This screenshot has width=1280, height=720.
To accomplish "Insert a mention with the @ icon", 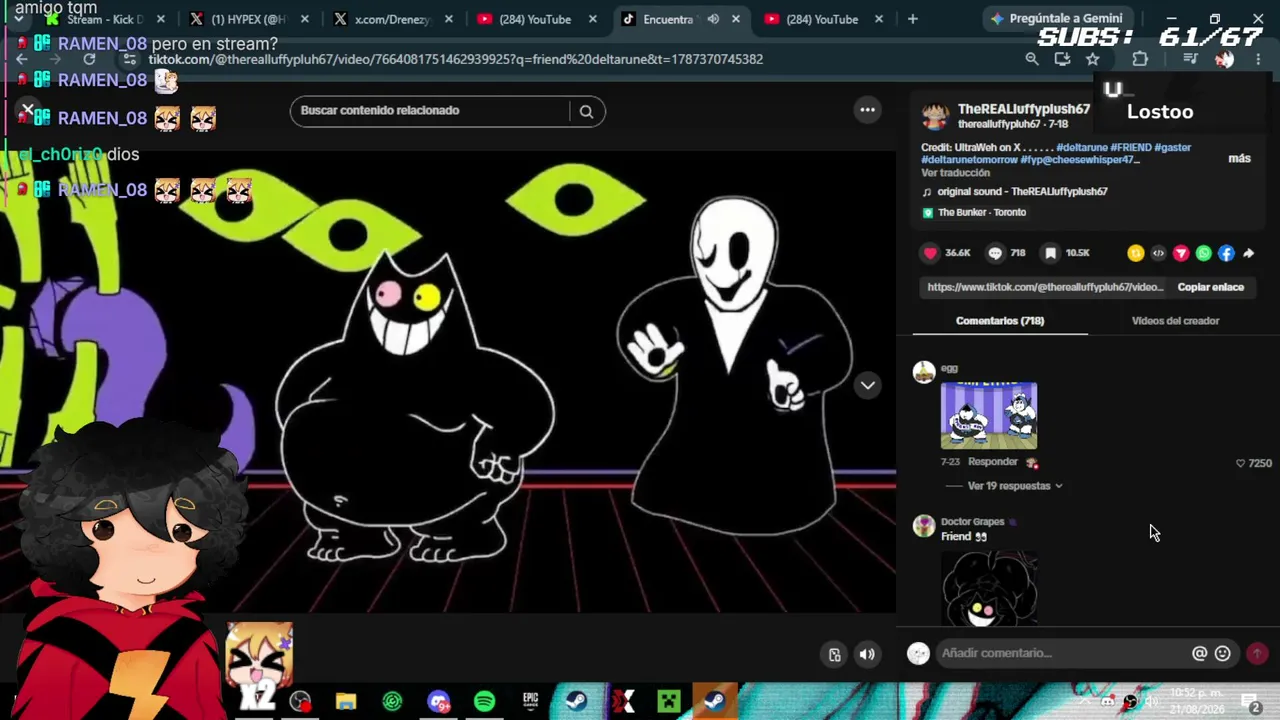I will pos(1200,653).
